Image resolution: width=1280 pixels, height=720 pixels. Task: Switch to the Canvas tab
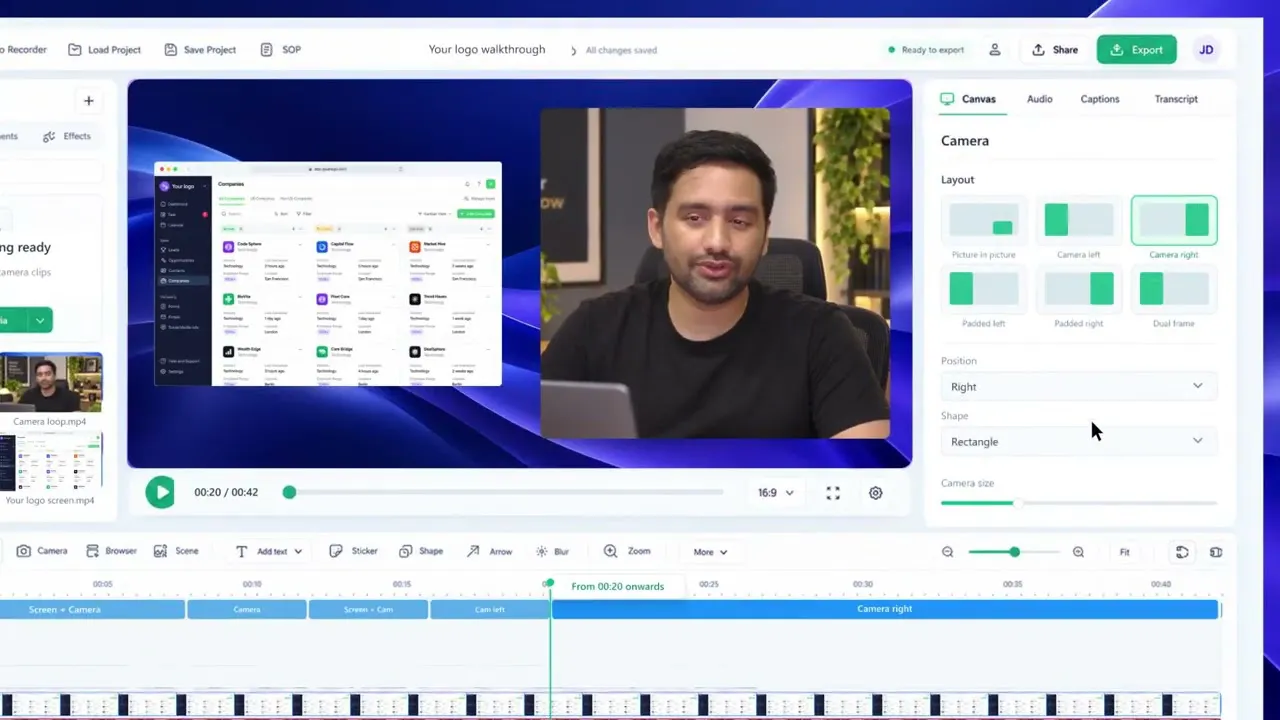968,99
